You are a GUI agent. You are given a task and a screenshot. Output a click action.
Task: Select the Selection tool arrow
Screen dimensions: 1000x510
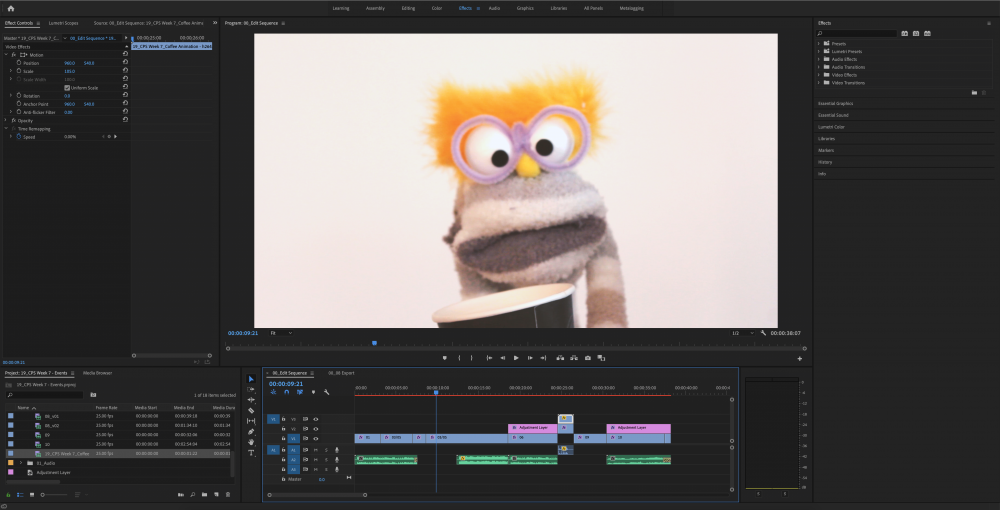pyautogui.click(x=251, y=379)
